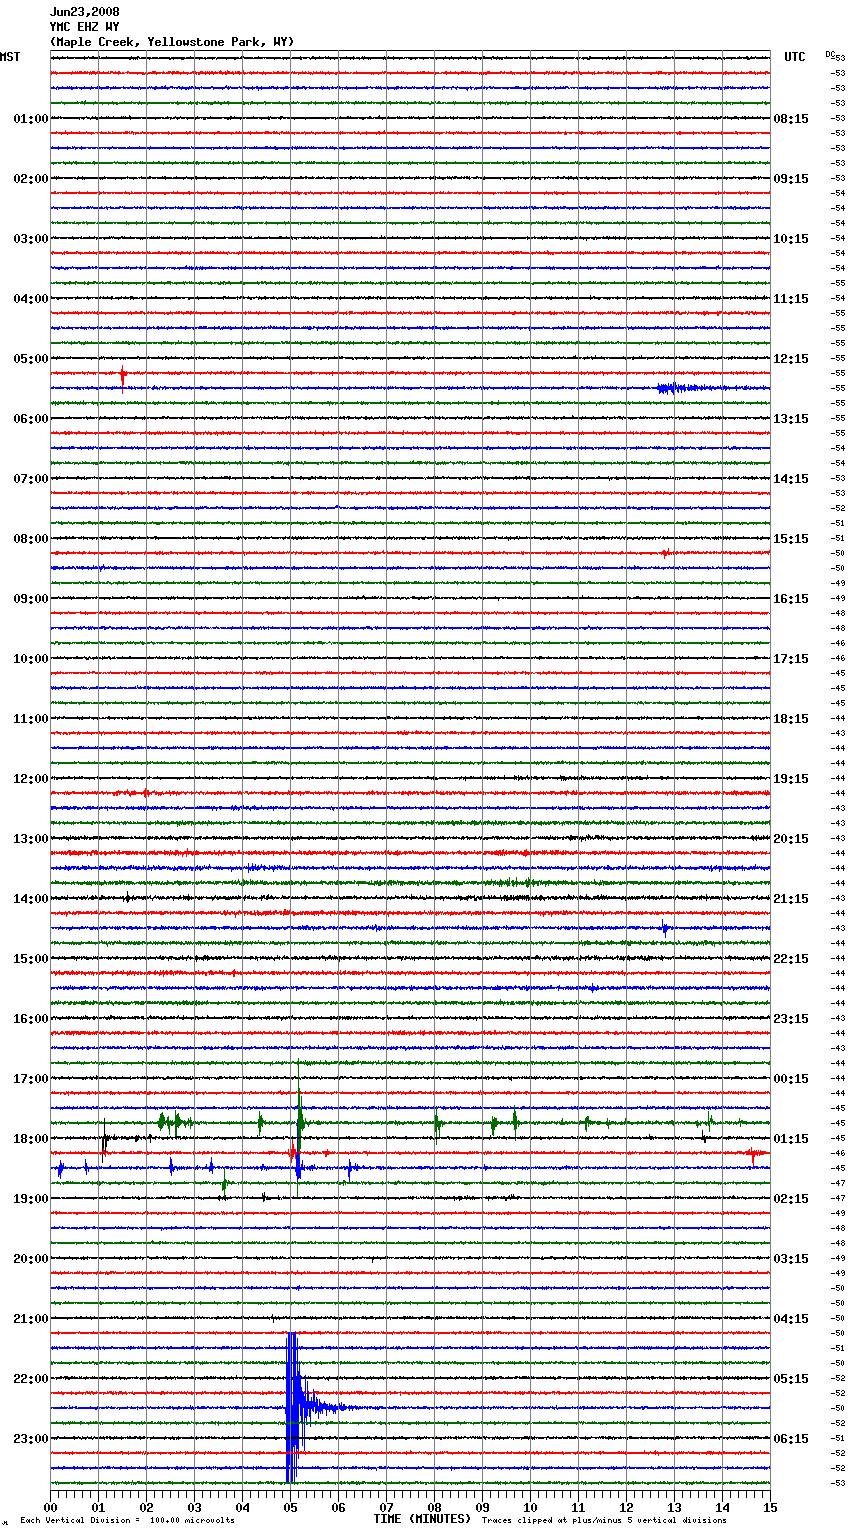
Task: Click the MST column header
Action: point(10,57)
